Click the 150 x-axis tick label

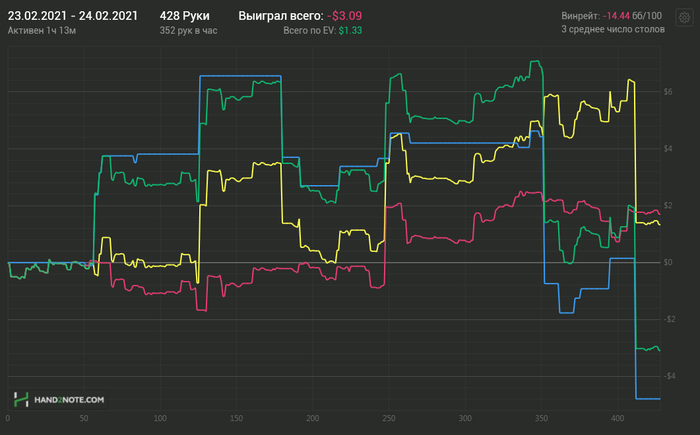(236, 418)
